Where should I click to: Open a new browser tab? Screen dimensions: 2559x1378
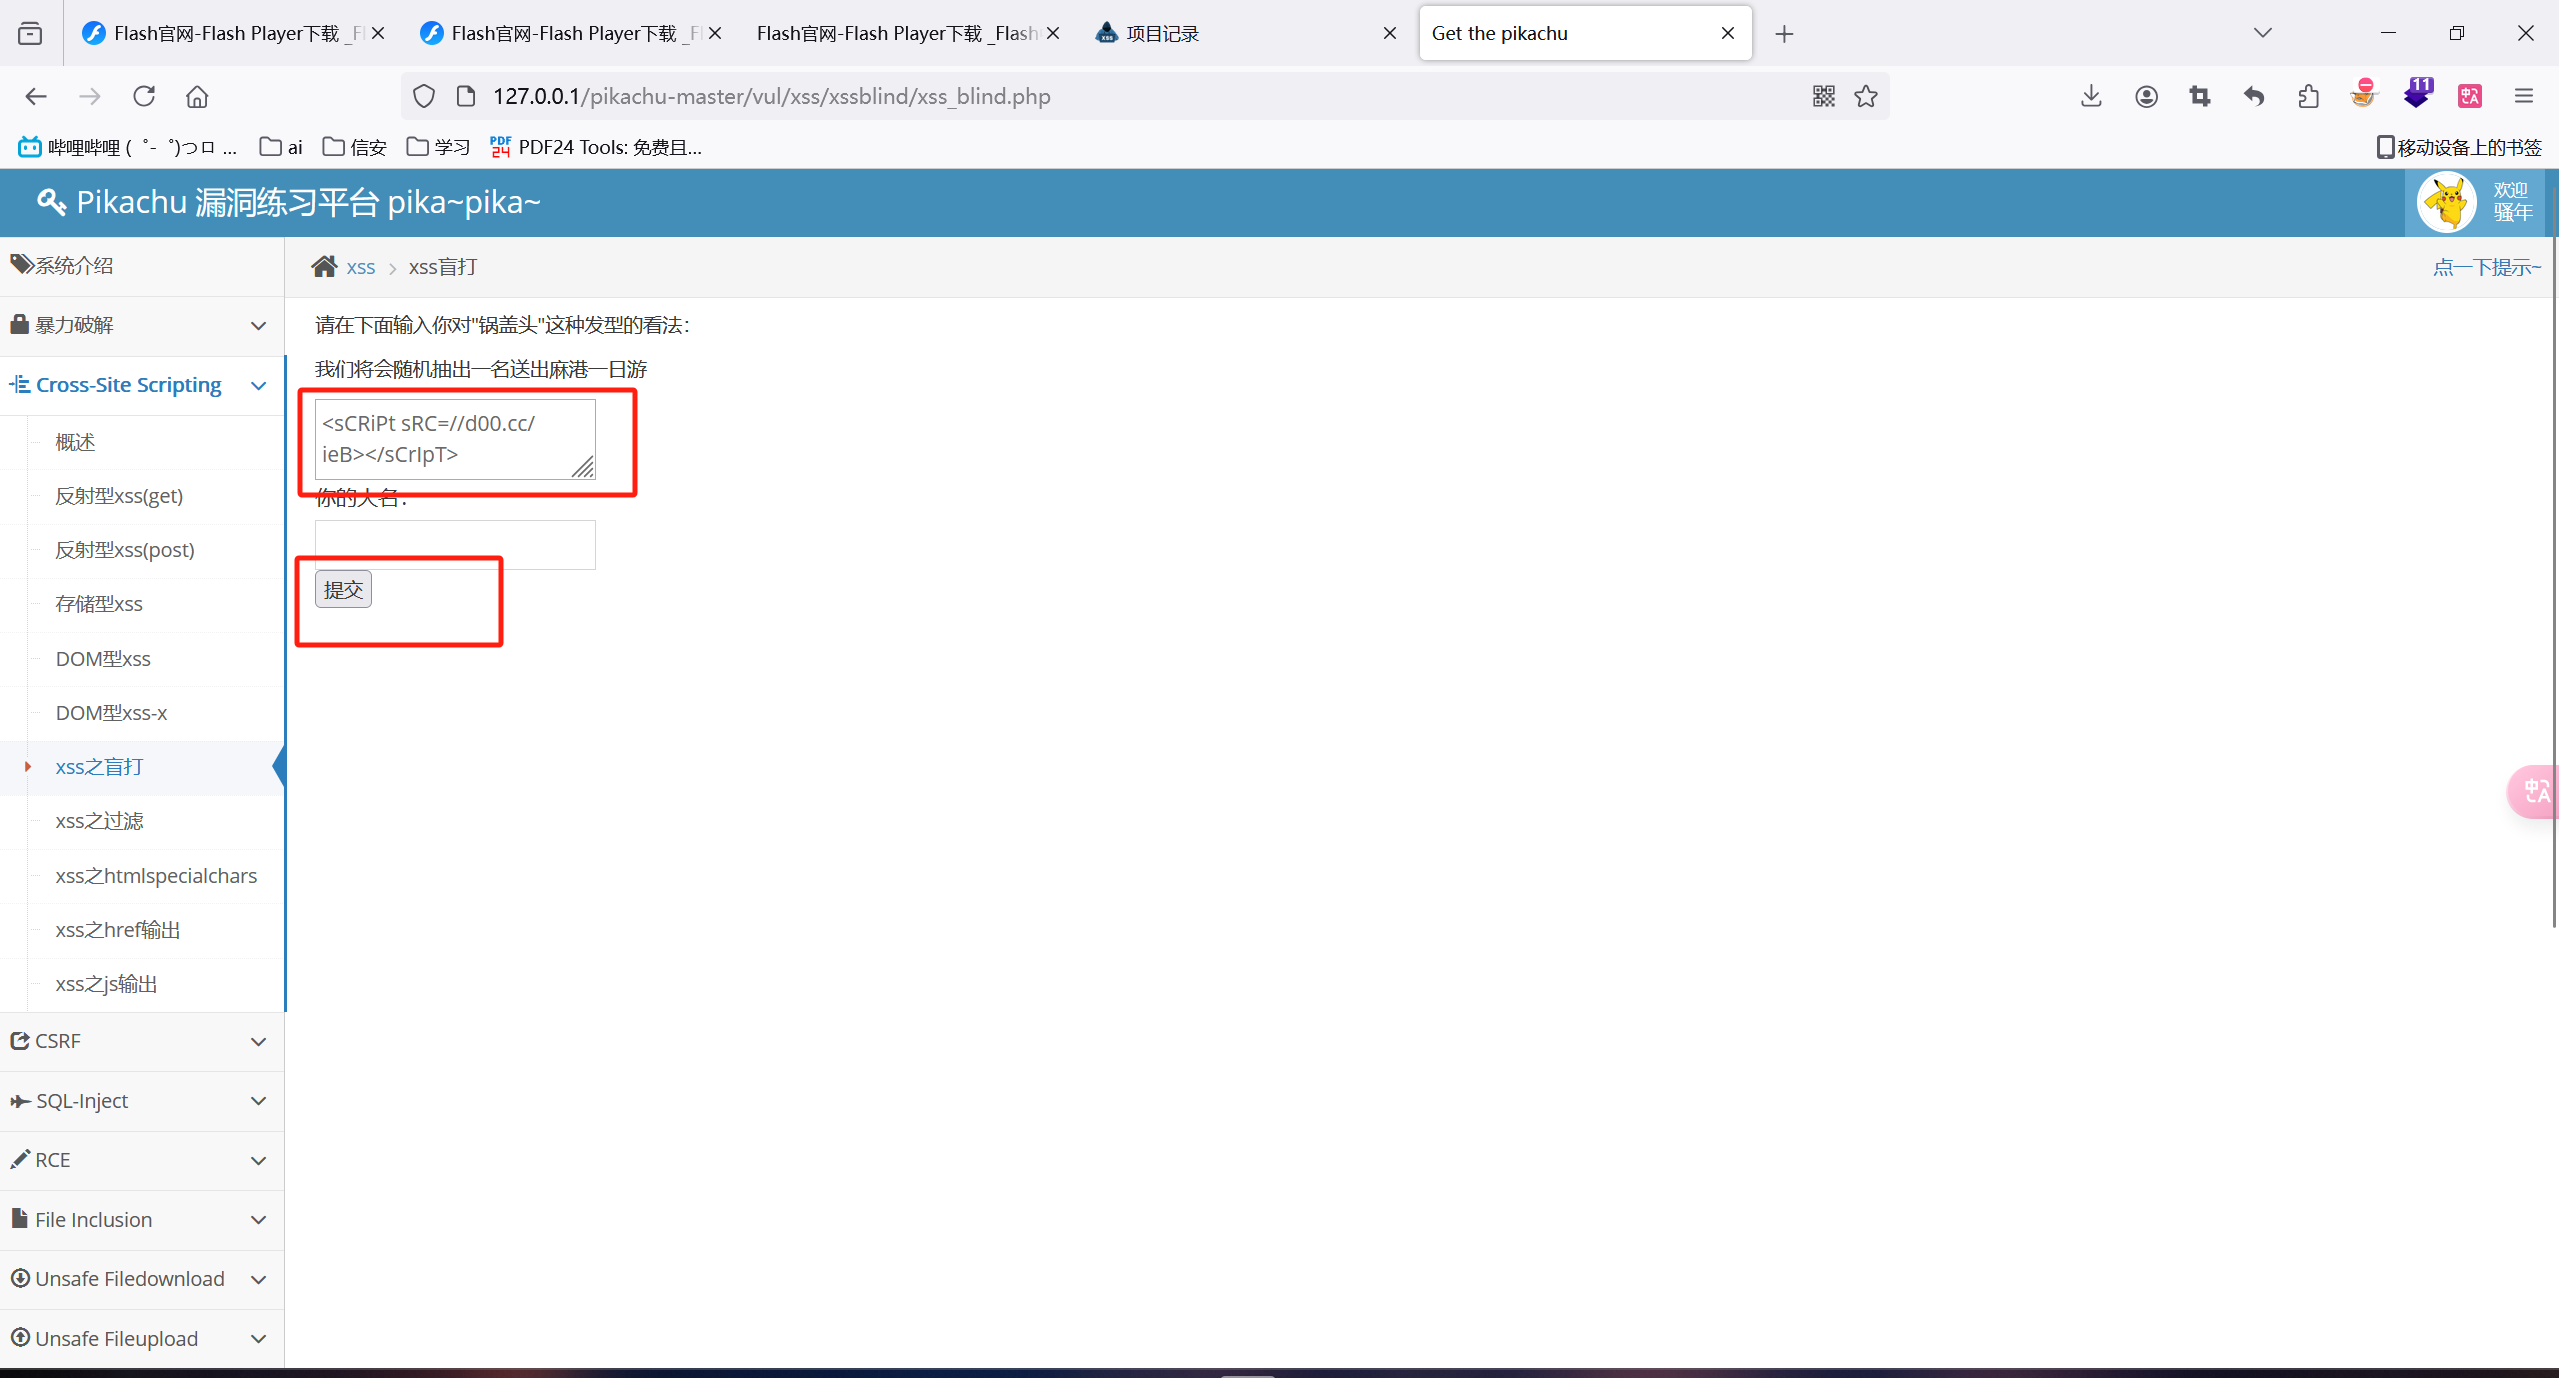point(1784,34)
